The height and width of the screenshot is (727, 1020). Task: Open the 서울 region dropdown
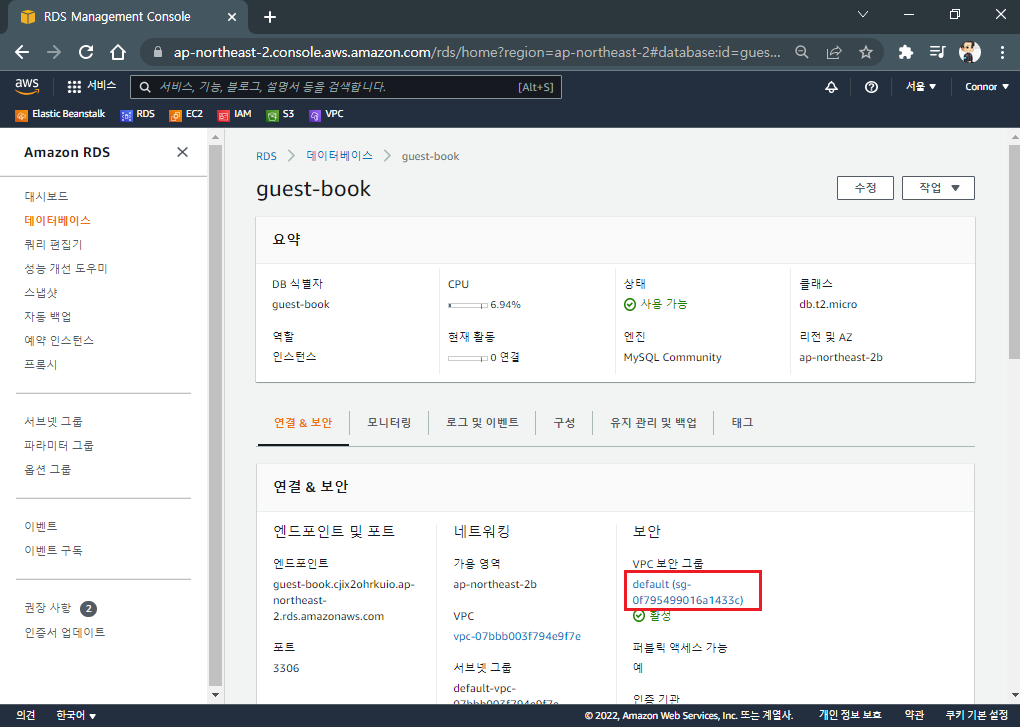[920, 86]
